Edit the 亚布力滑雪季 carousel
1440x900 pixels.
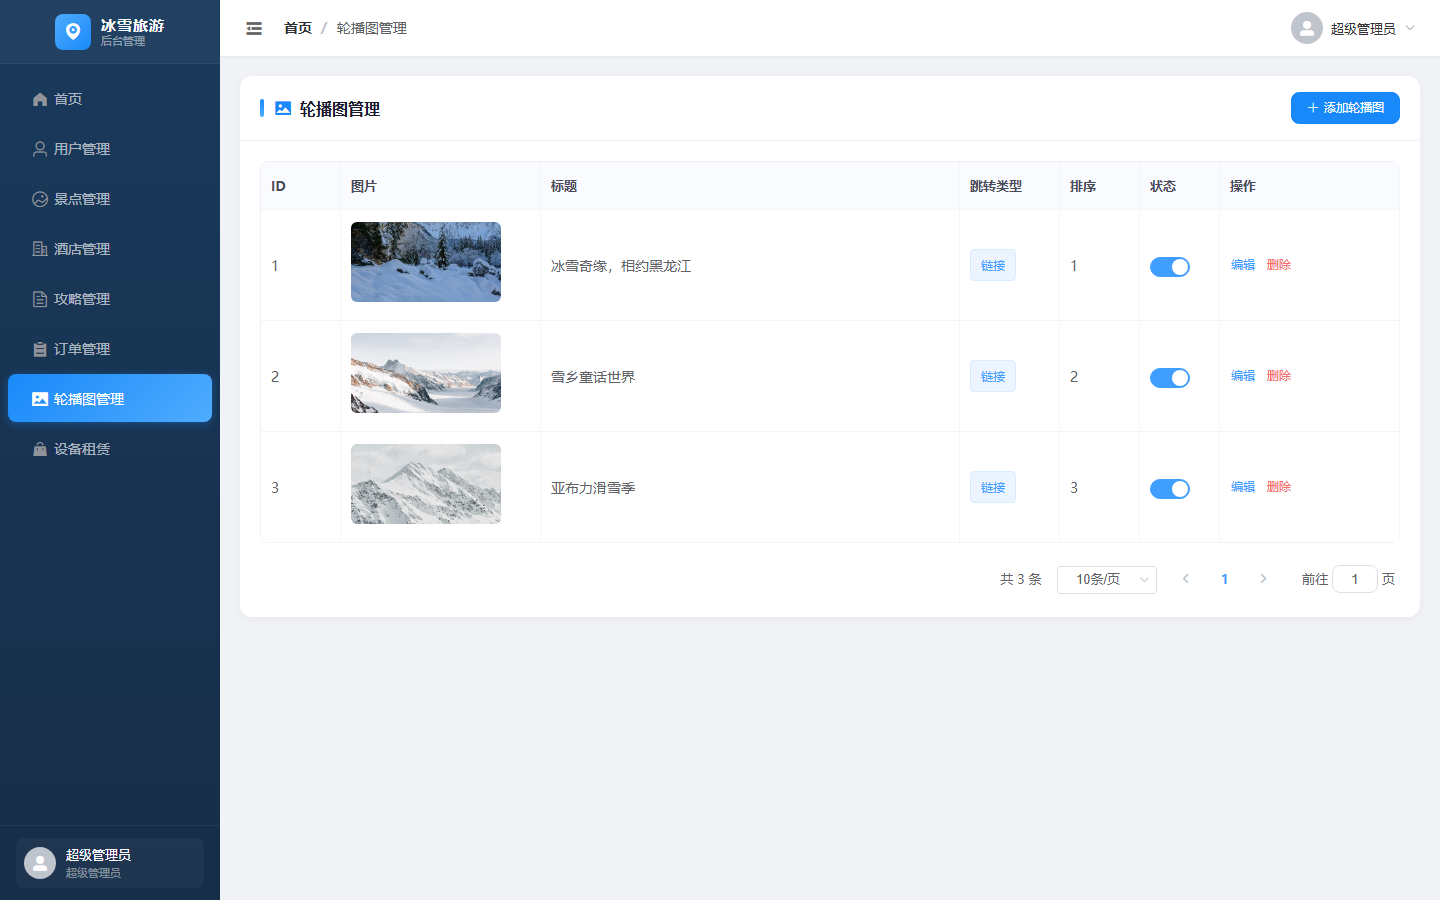[x=1243, y=487]
